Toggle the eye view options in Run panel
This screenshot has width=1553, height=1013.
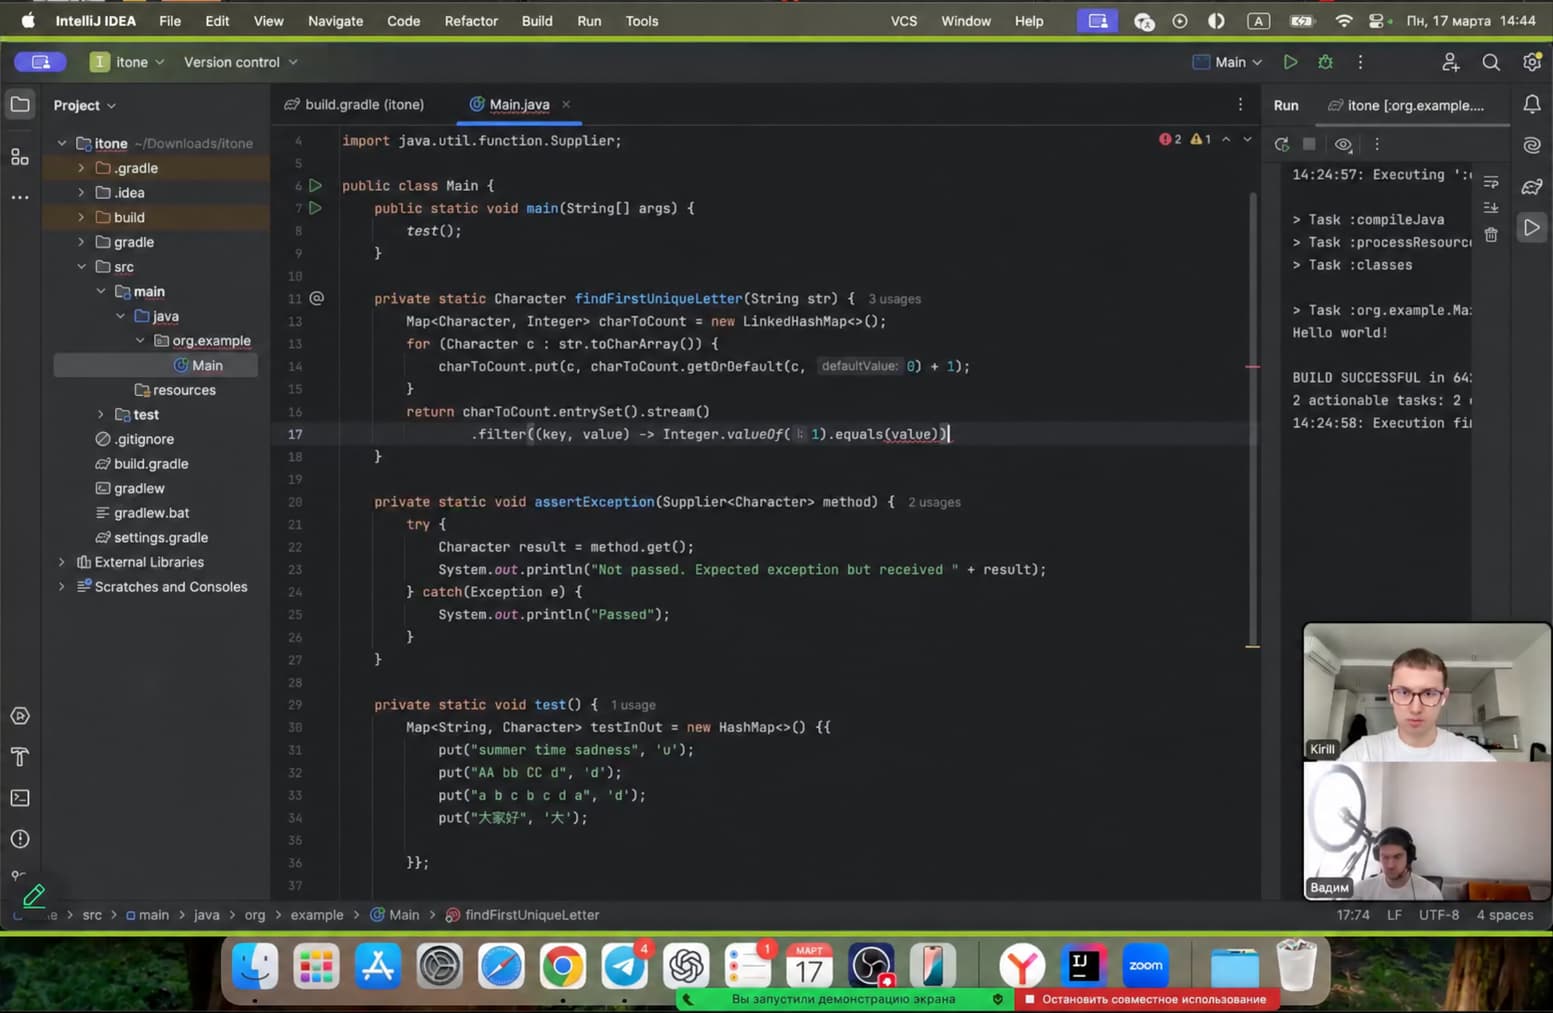(x=1343, y=144)
